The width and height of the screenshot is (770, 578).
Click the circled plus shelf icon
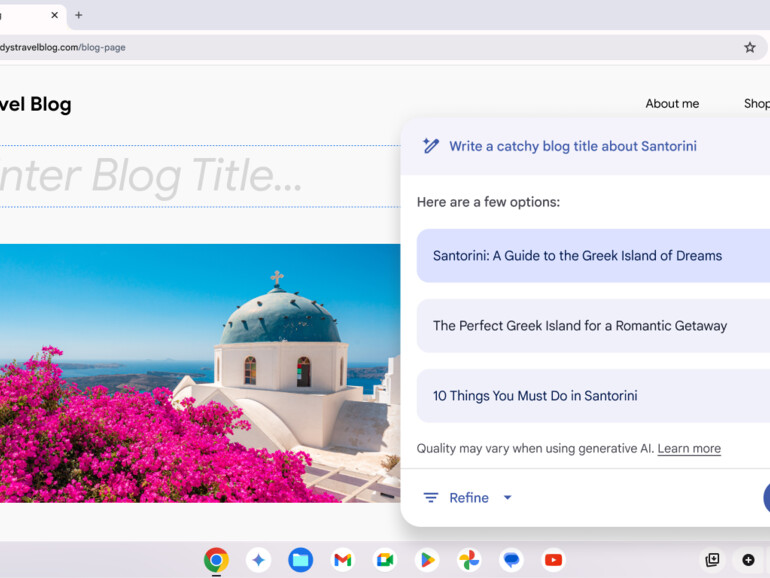pos(748,560)
